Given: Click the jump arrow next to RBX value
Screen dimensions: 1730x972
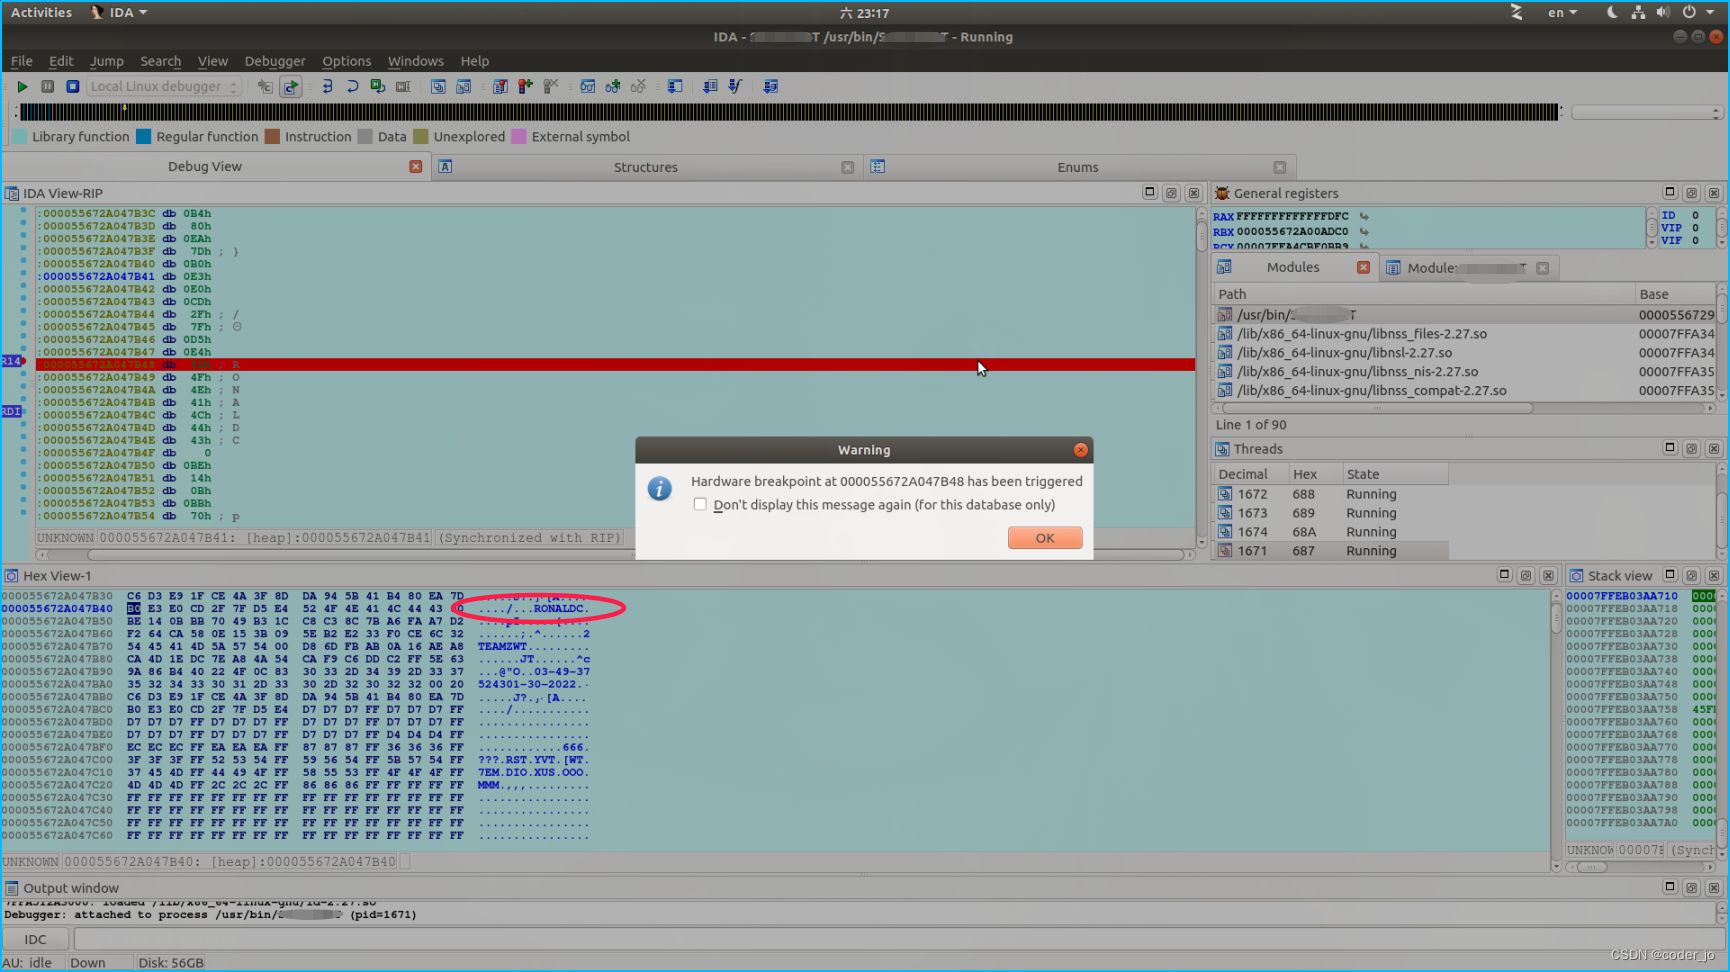Looking at the screenshot, I should (1364, 232).
